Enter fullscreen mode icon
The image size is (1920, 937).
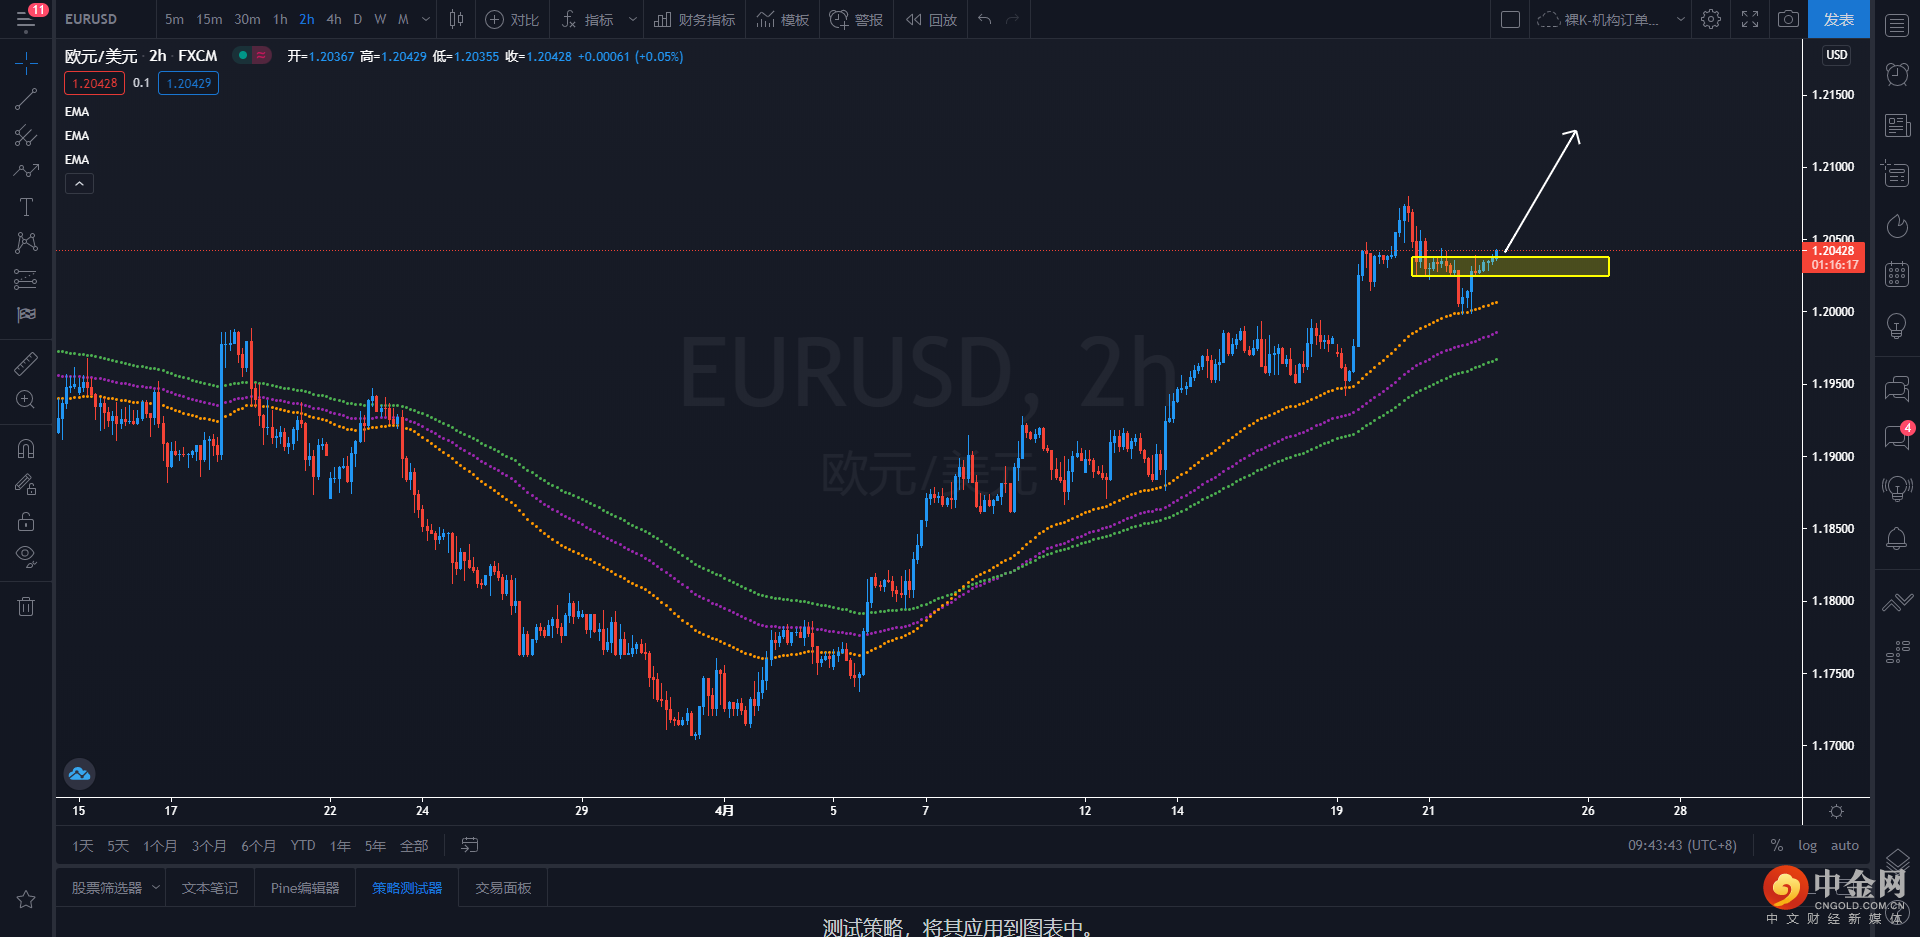[x=1750, y=19]
